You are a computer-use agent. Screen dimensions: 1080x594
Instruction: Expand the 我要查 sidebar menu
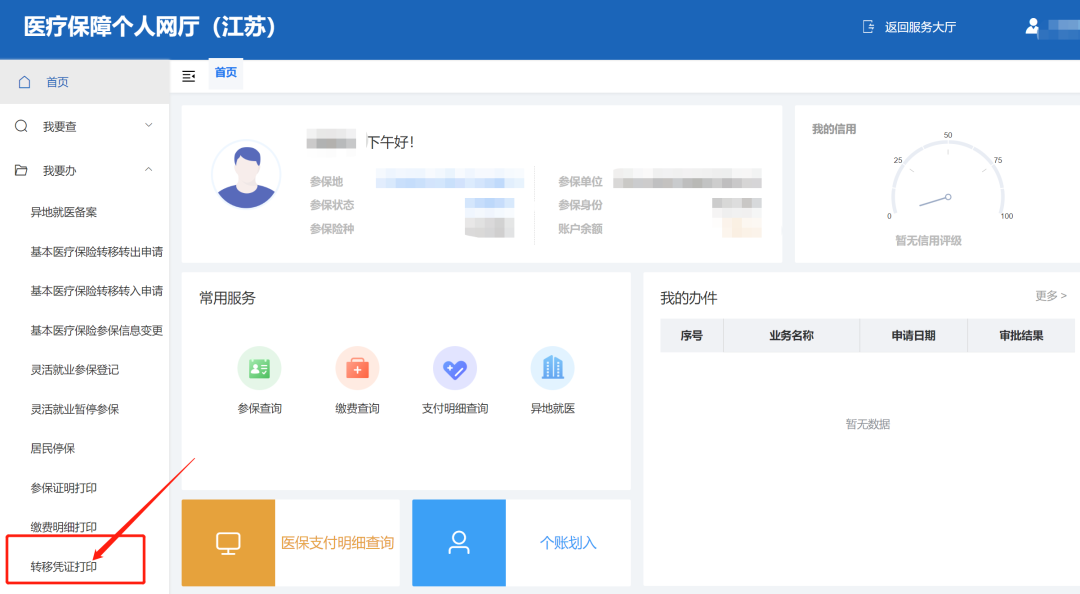tap(84, 126)
